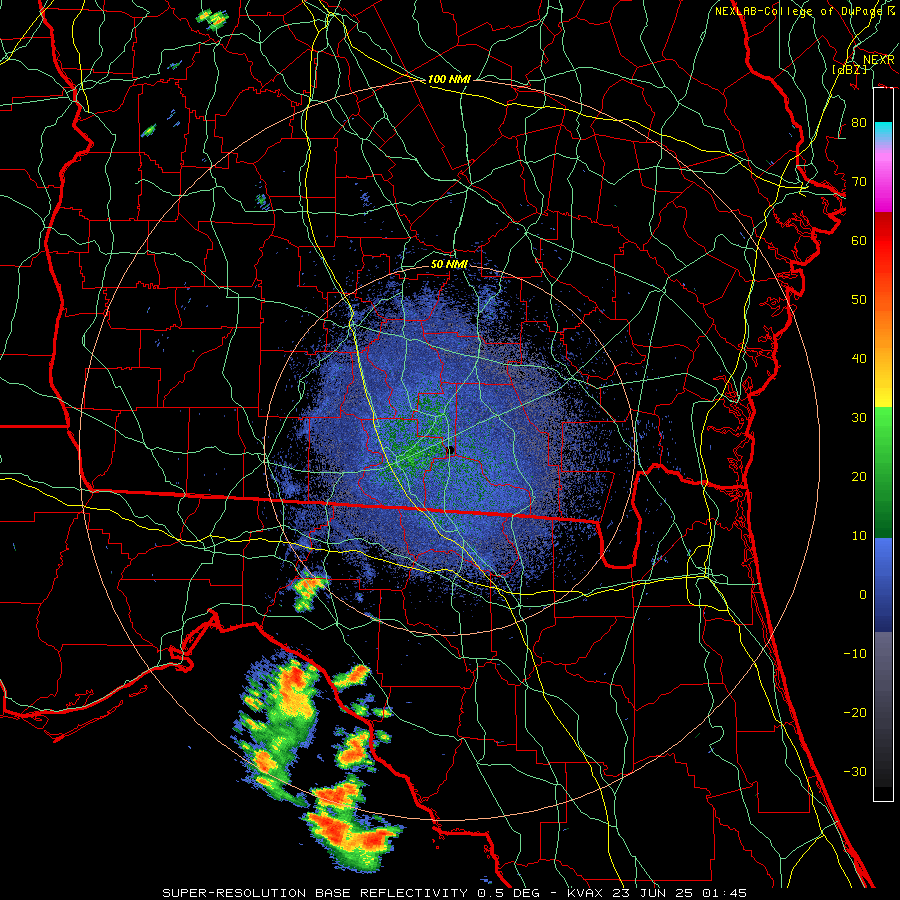900x900 pixels.
Task: Click the 30 value on the dBZ scale
Action: [x=859, y=418]
